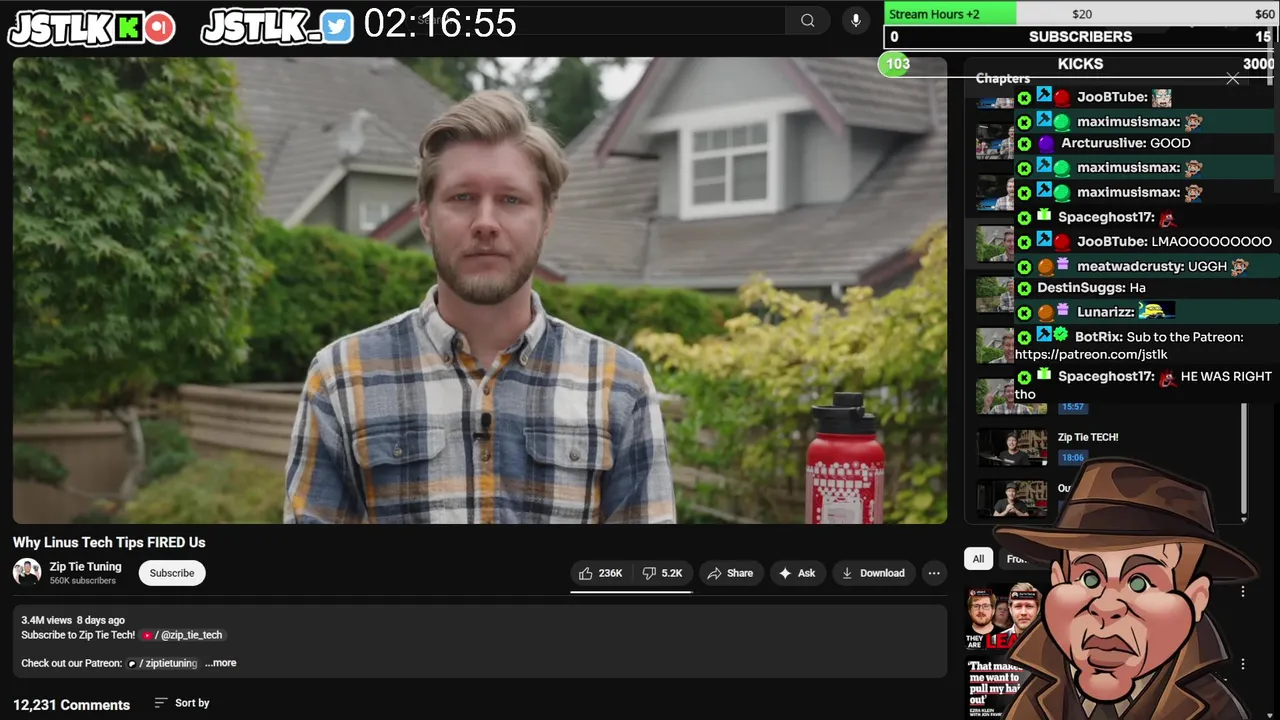Open options menu for first recommended video
Image resolution: width=1280 pixels, height=720 pixels.
coord(1243,592)
